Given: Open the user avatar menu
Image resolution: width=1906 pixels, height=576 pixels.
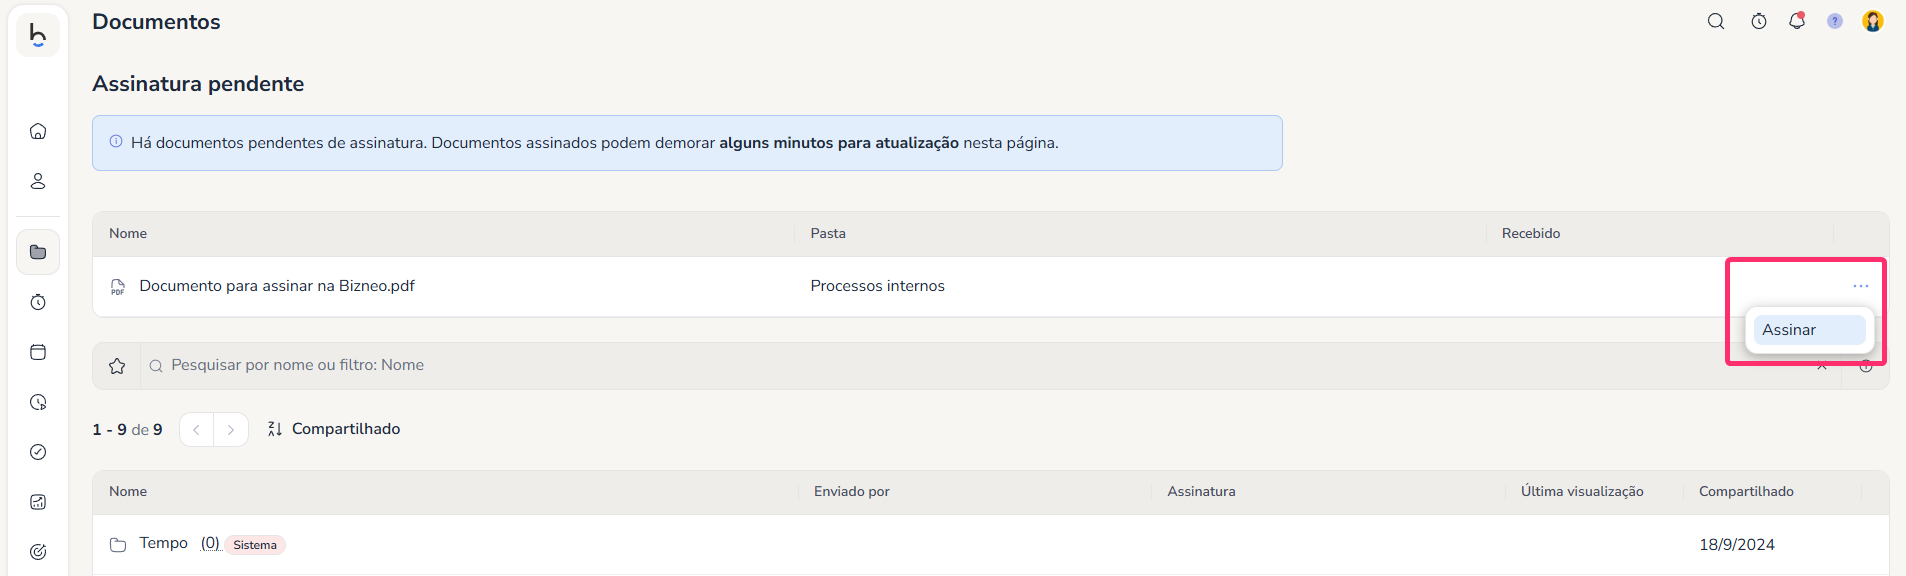Looking at the screenshot, I should point(1873,21).
